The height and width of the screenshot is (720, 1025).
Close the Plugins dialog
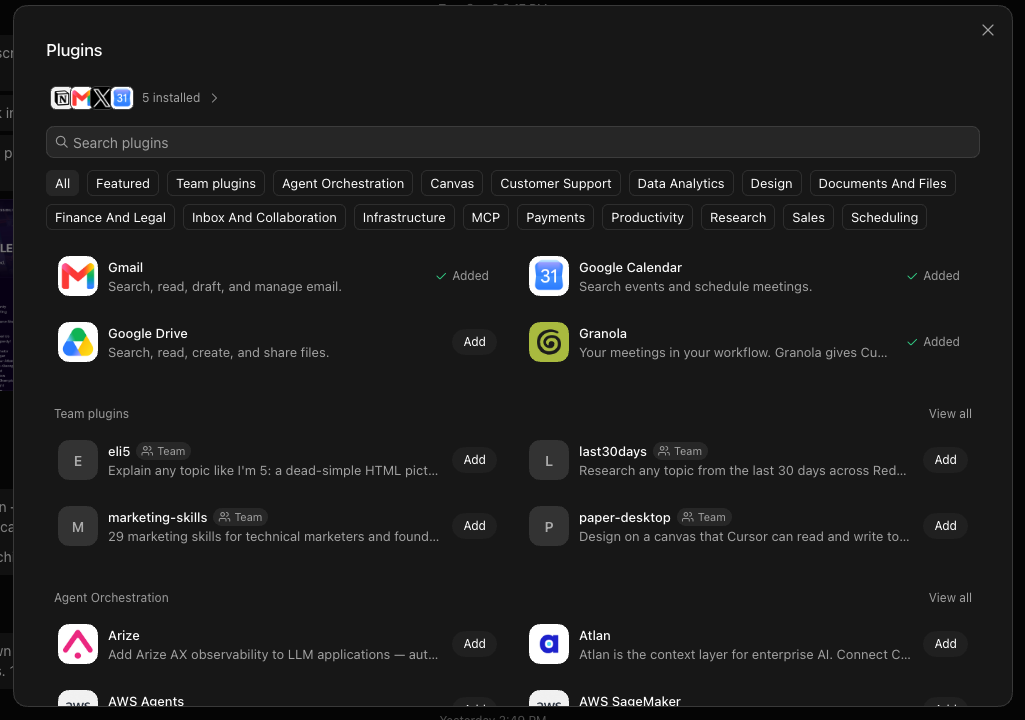[988, 30]
